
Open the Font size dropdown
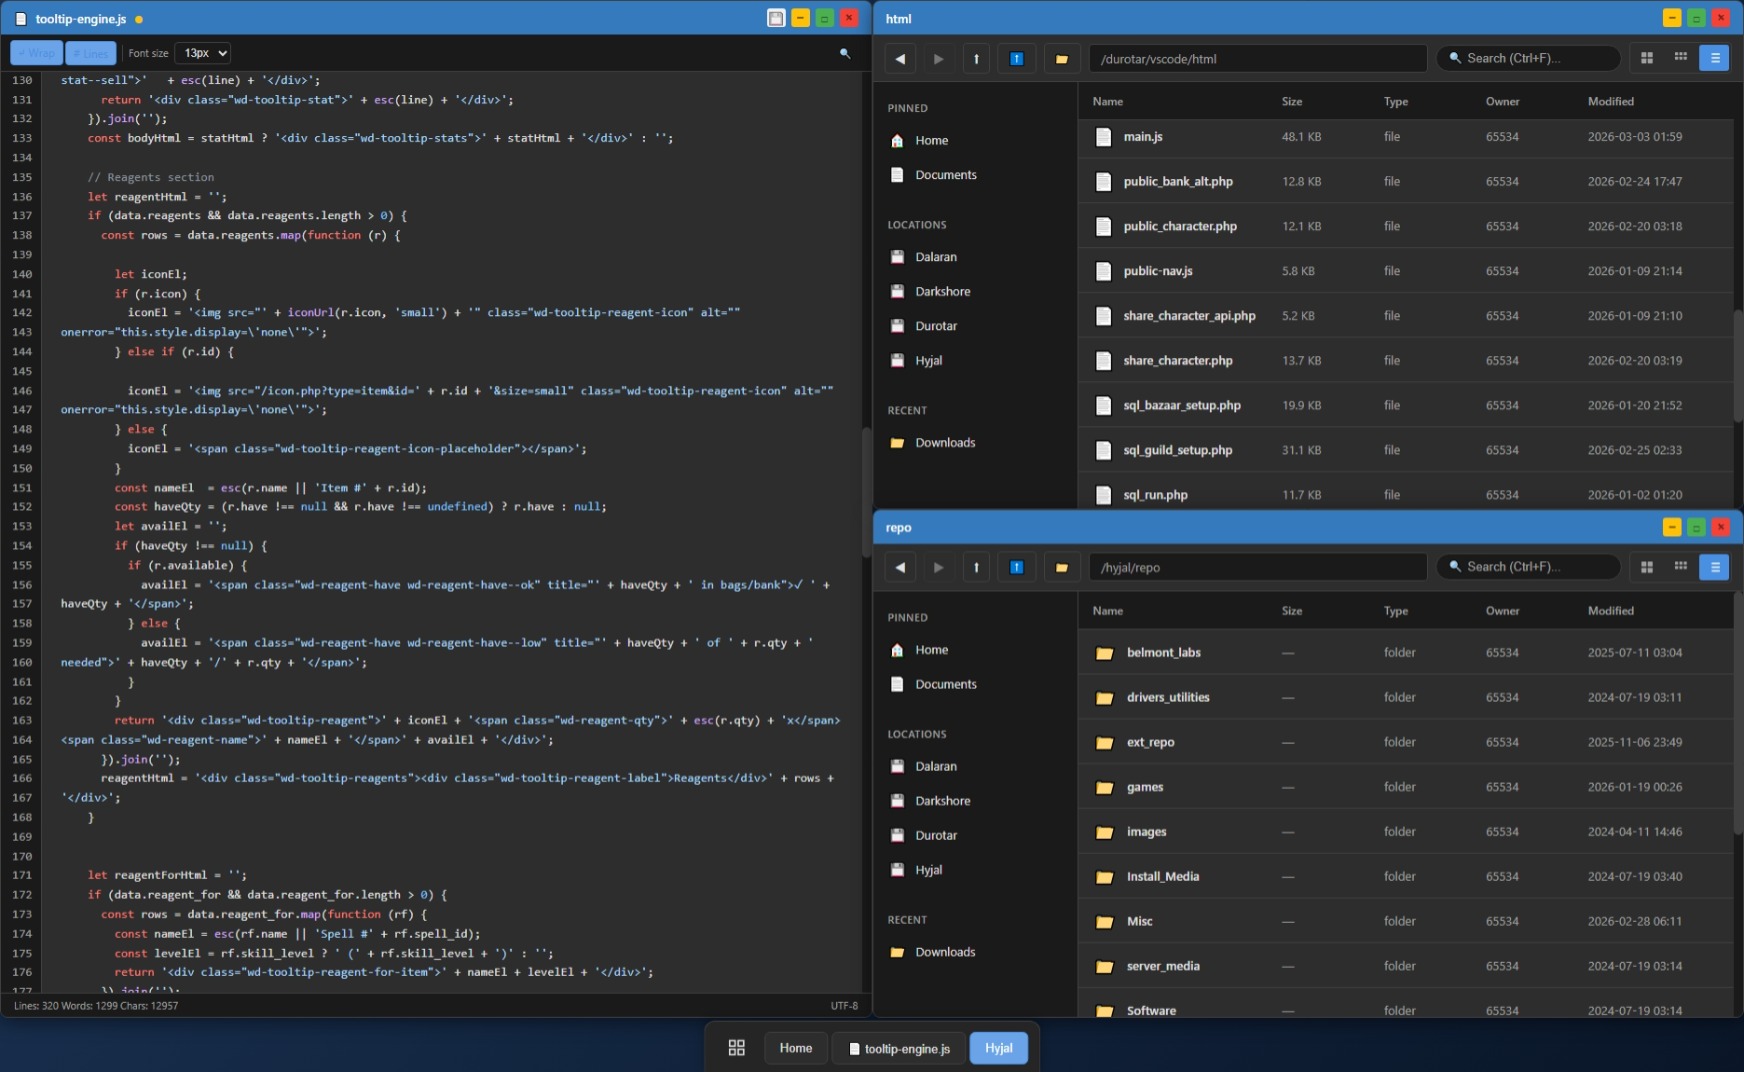click(x=202, y=53)
